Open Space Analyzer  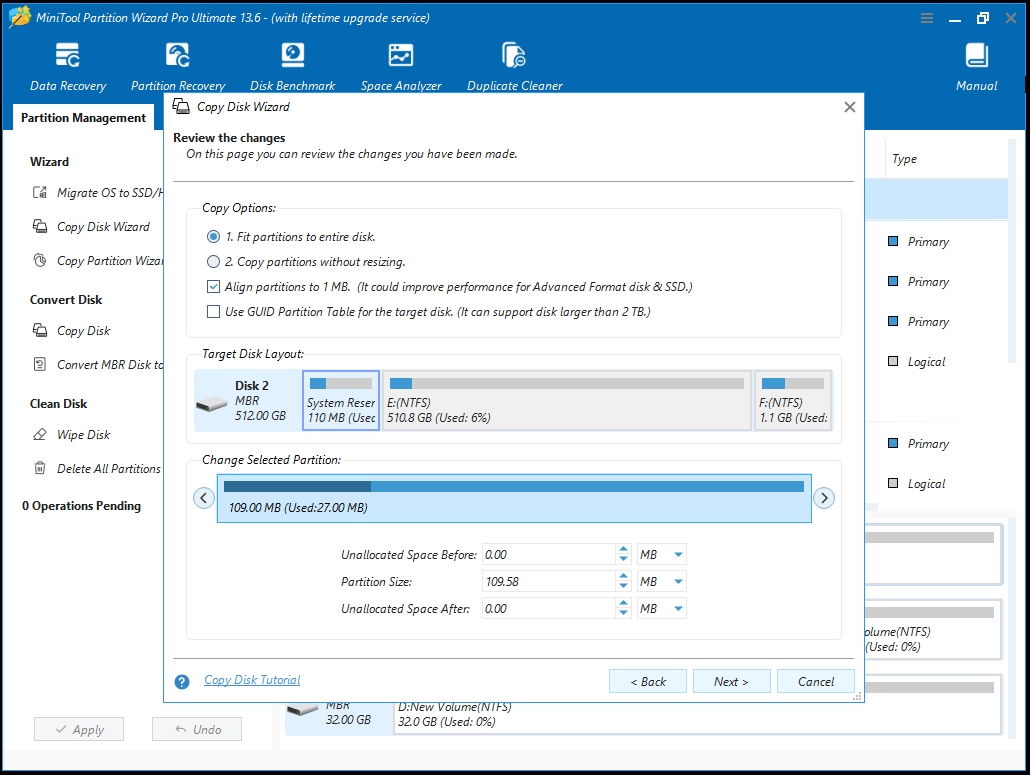401,67
